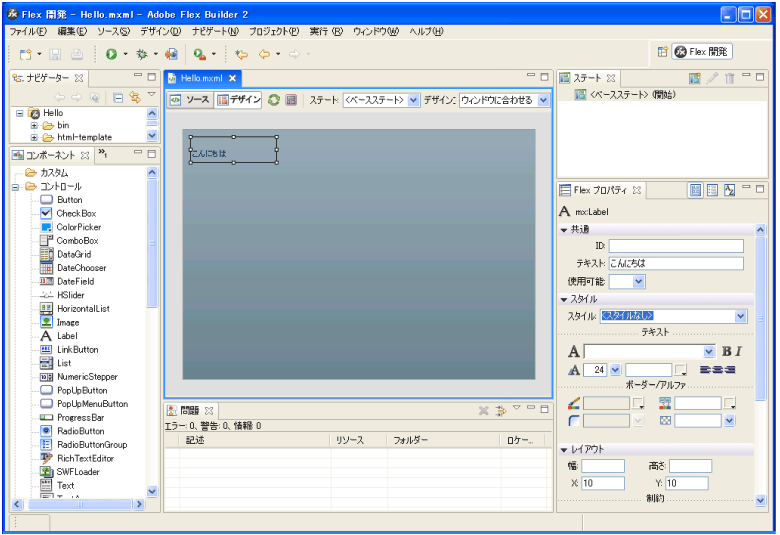This screenshot has height=535, width=780.
Task: Collapse the Hello project tree node
Action: click(x=19, y=113)
